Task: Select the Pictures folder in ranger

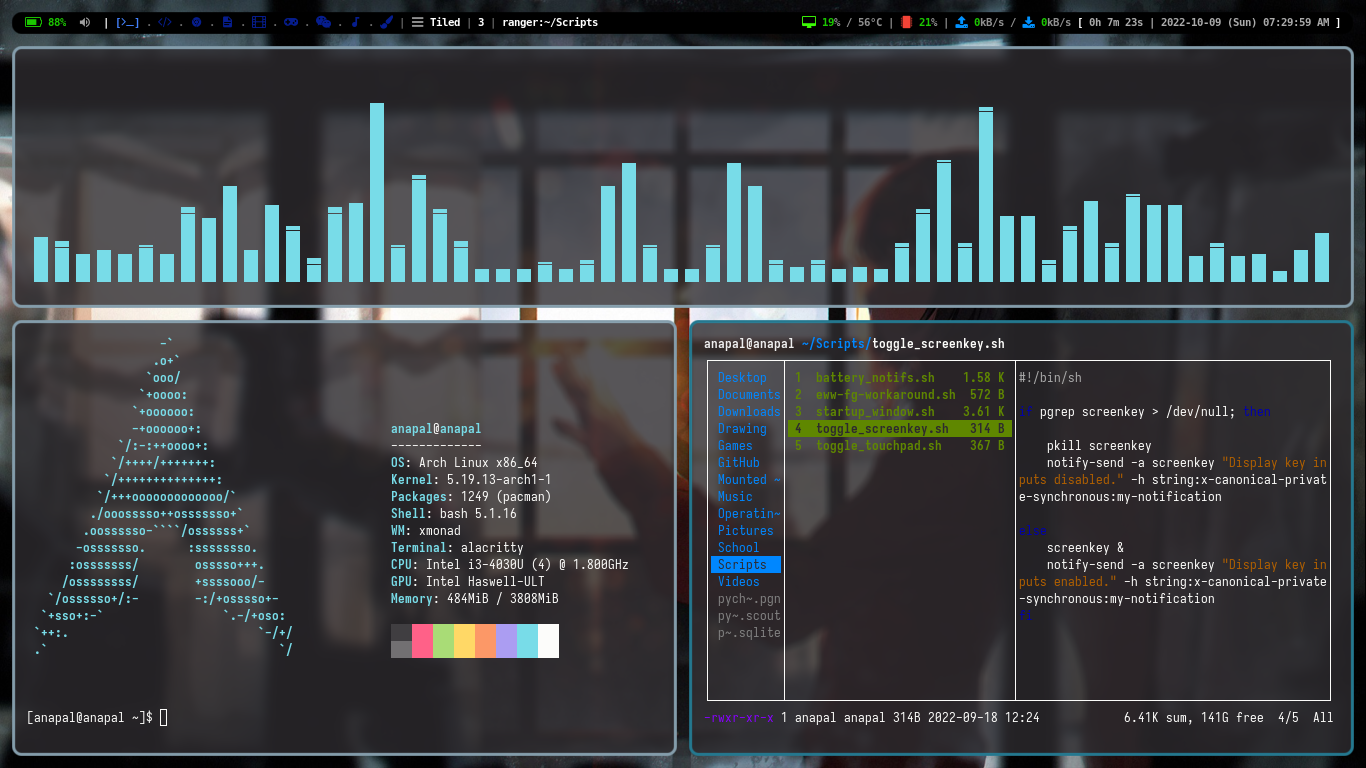Action: click(x=746, y=530)
